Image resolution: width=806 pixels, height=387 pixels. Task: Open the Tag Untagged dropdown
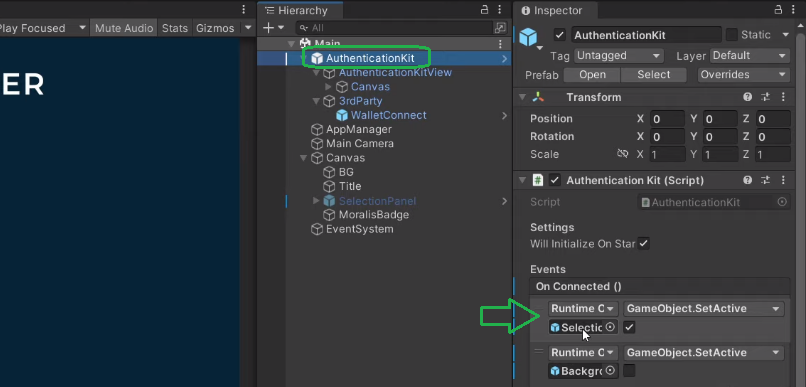(x=619, y=56)
